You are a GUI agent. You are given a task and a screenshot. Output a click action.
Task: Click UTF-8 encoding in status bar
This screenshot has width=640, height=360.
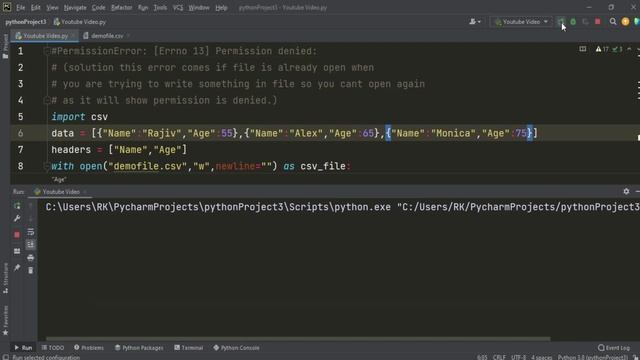[518, 357]
